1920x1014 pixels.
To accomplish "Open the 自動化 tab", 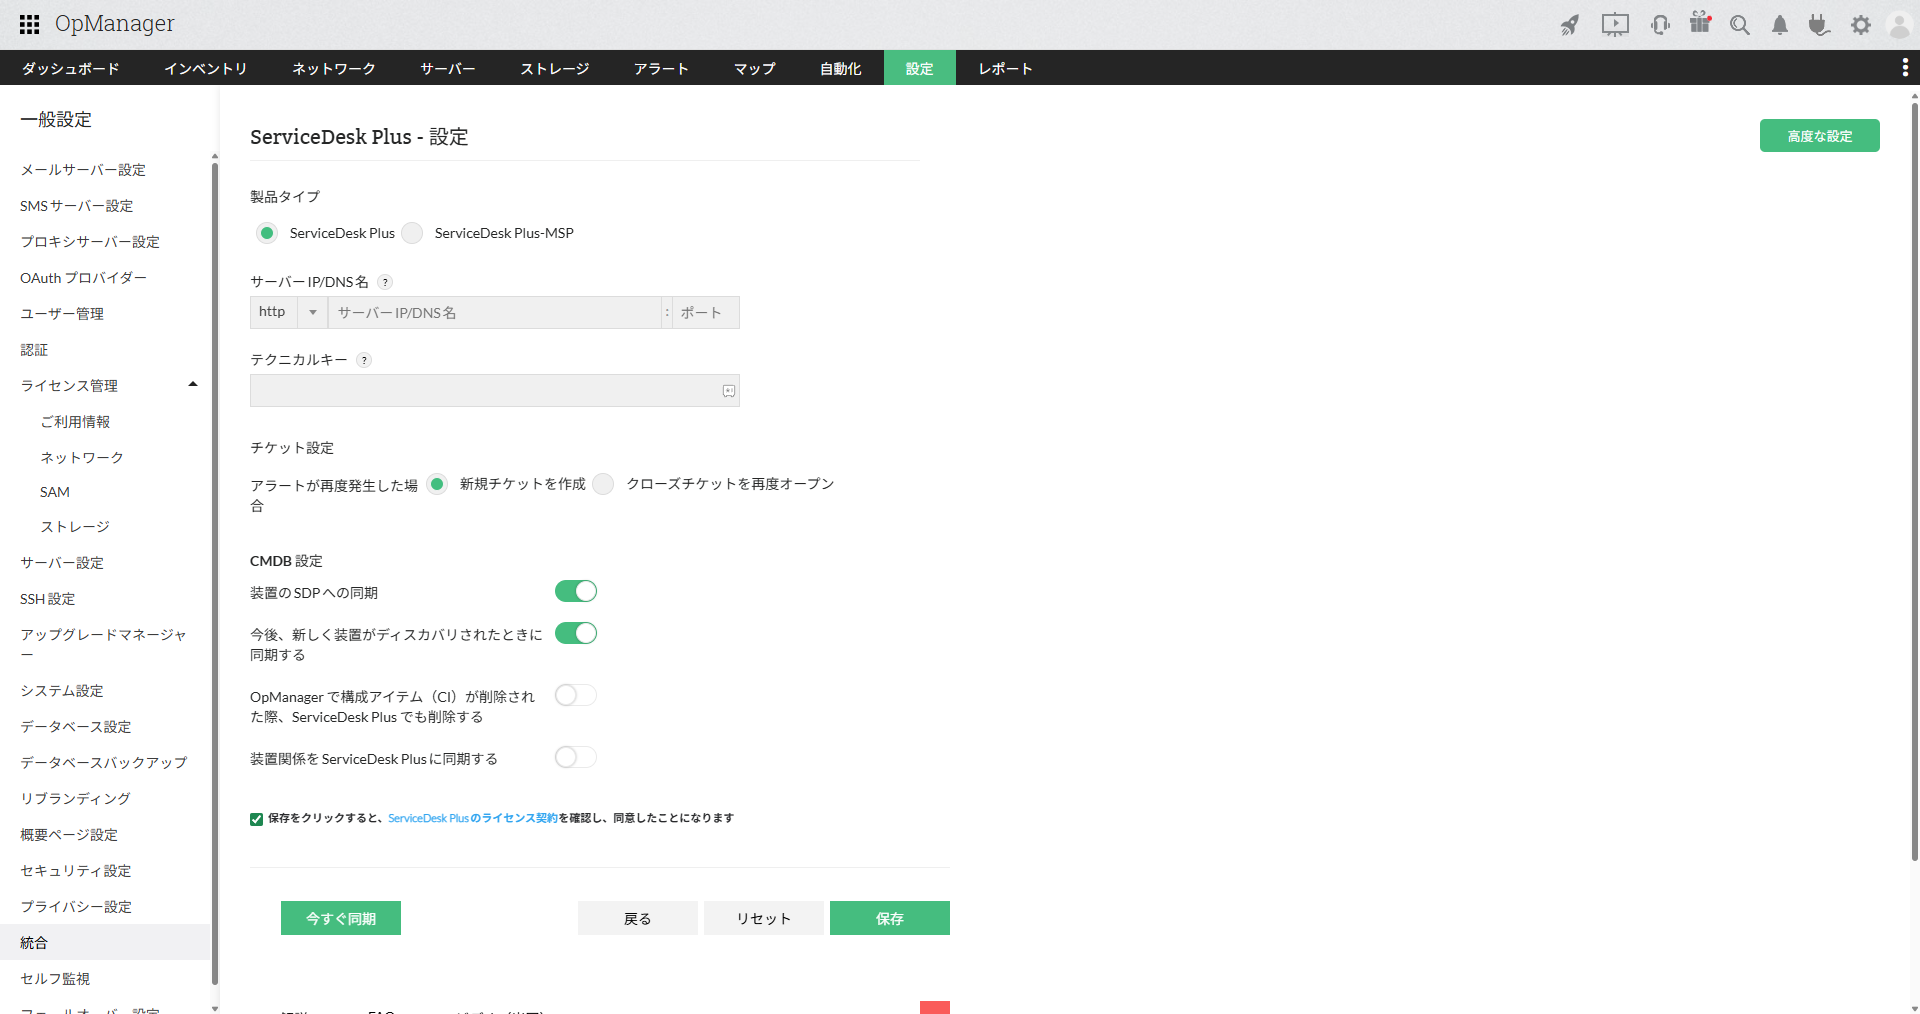I will (x=841, y=68).
